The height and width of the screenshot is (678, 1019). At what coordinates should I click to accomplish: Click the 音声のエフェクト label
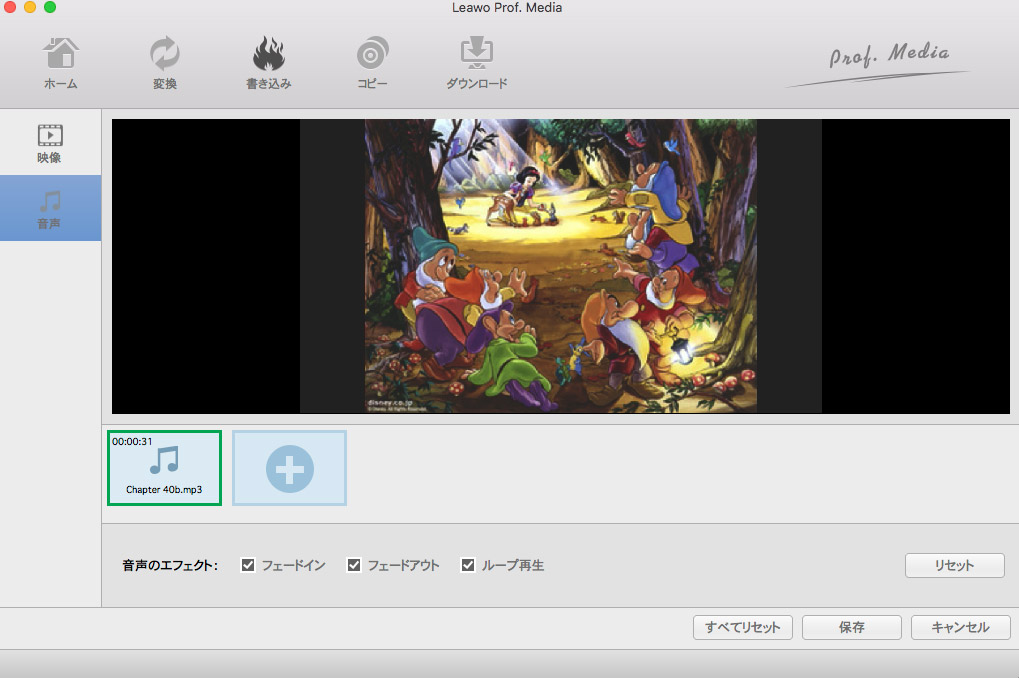tap(170, 566)
